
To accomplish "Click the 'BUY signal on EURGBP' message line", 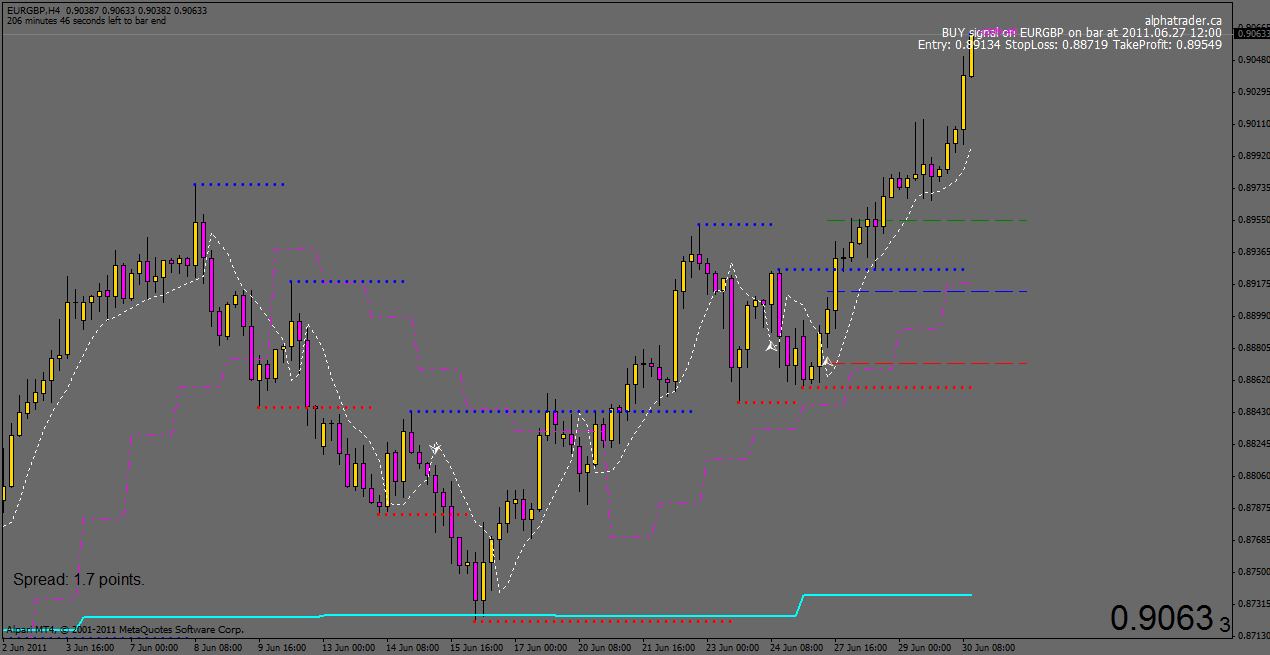I will click(1081, 32).
